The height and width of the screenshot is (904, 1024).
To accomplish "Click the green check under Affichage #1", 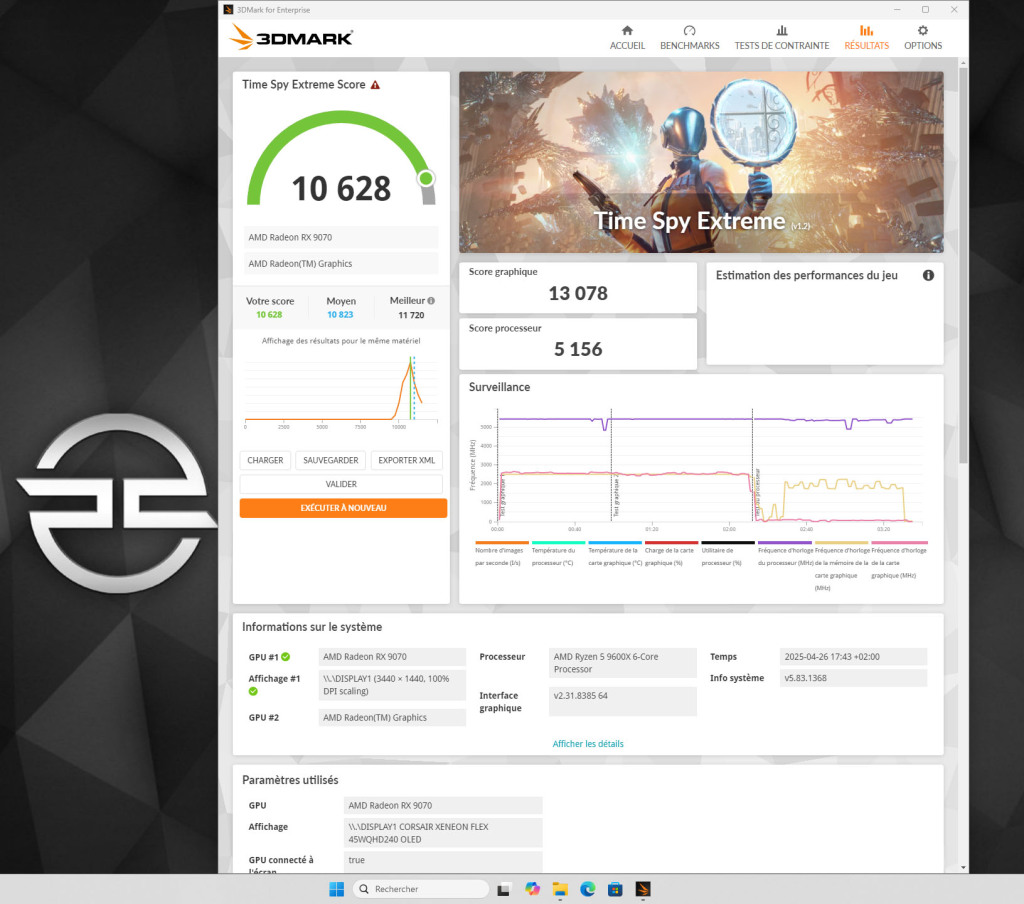I will [x=253, y=691].
